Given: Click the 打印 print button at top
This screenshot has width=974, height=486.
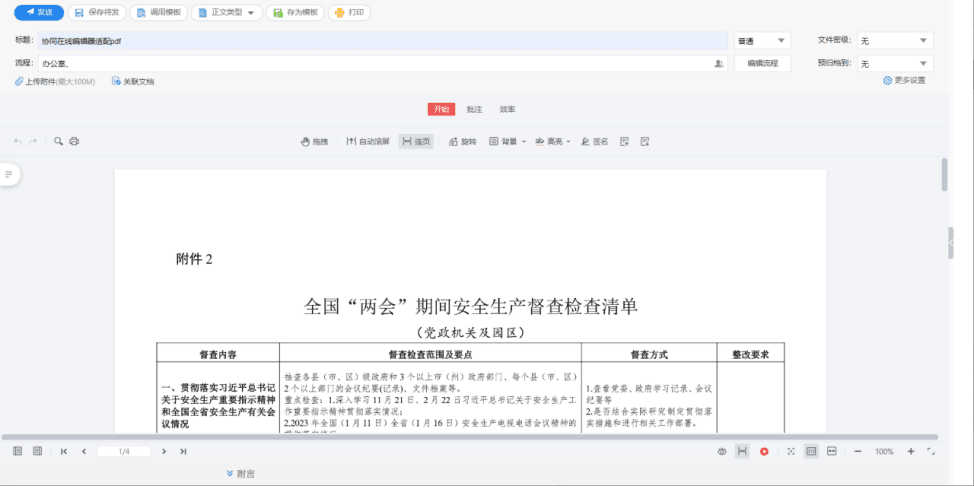Looking at the screenshot, I should (x=350, y=12).
